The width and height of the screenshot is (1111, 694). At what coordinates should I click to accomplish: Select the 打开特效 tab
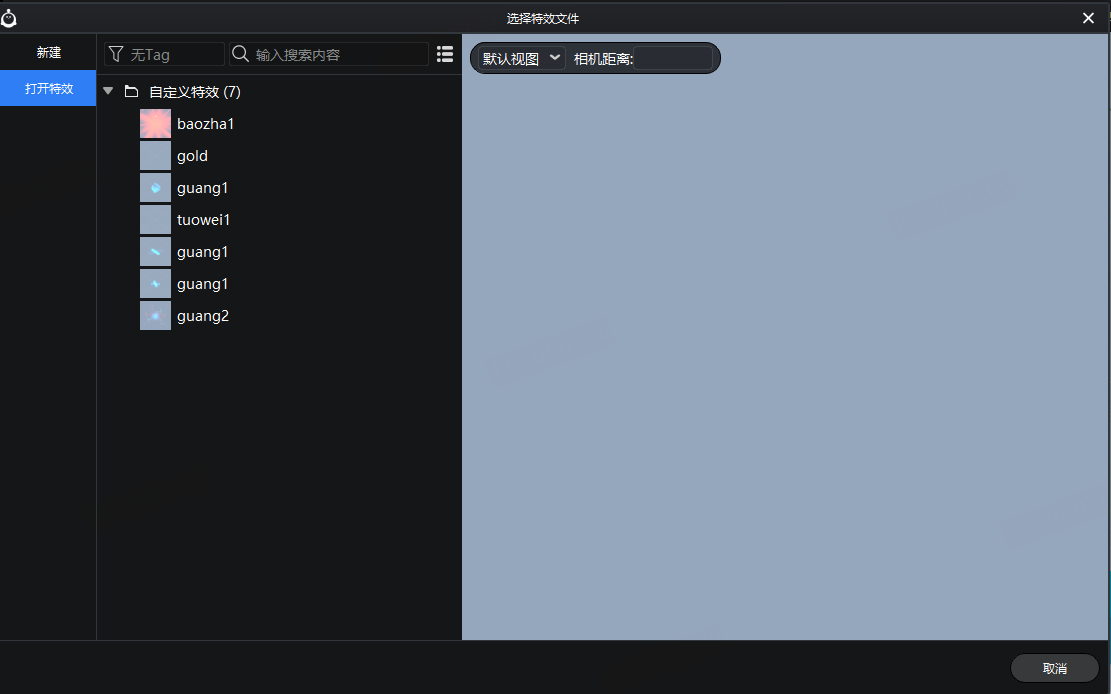click(48, 88)
